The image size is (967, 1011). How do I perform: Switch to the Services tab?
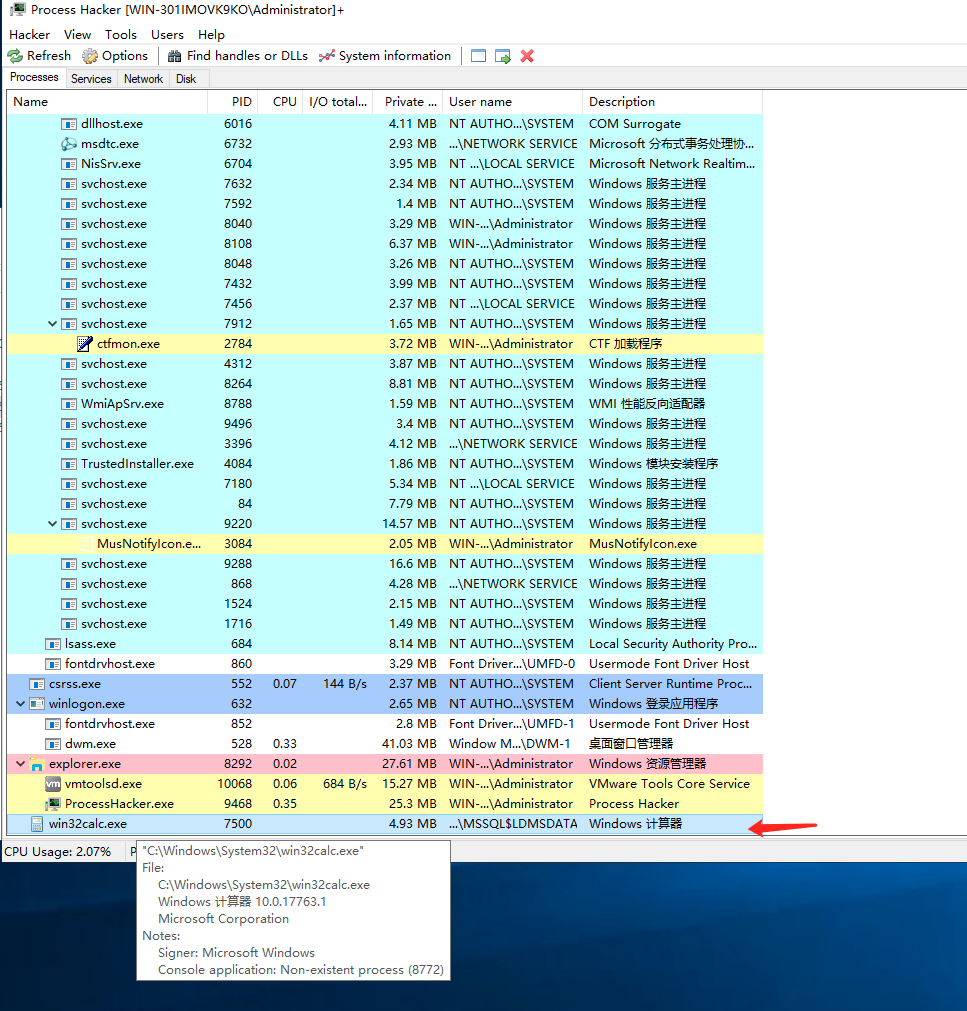91,79
